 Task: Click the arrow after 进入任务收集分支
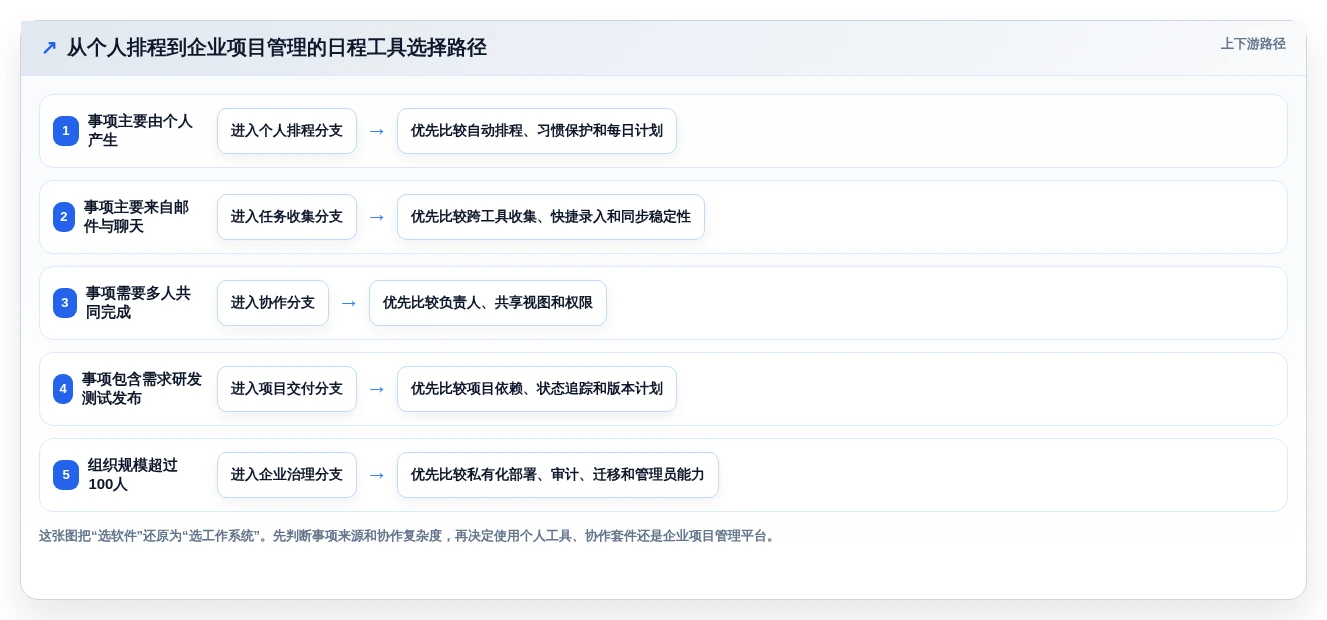coord(377,217)
